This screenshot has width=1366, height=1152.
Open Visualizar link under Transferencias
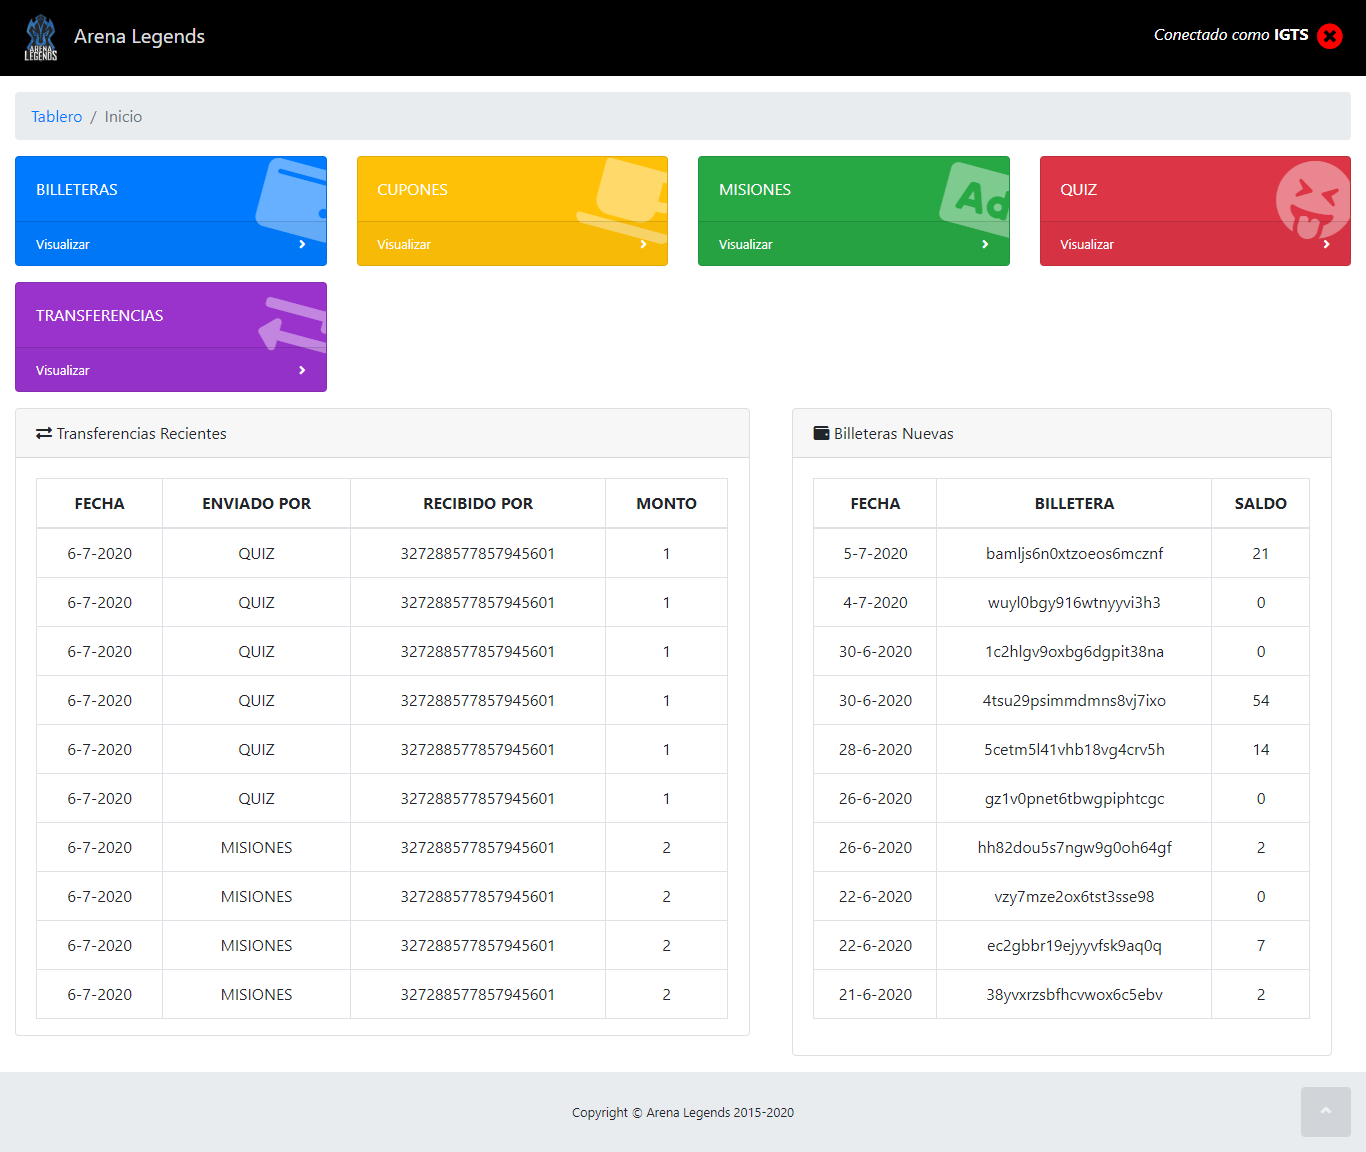coord(63,370)
